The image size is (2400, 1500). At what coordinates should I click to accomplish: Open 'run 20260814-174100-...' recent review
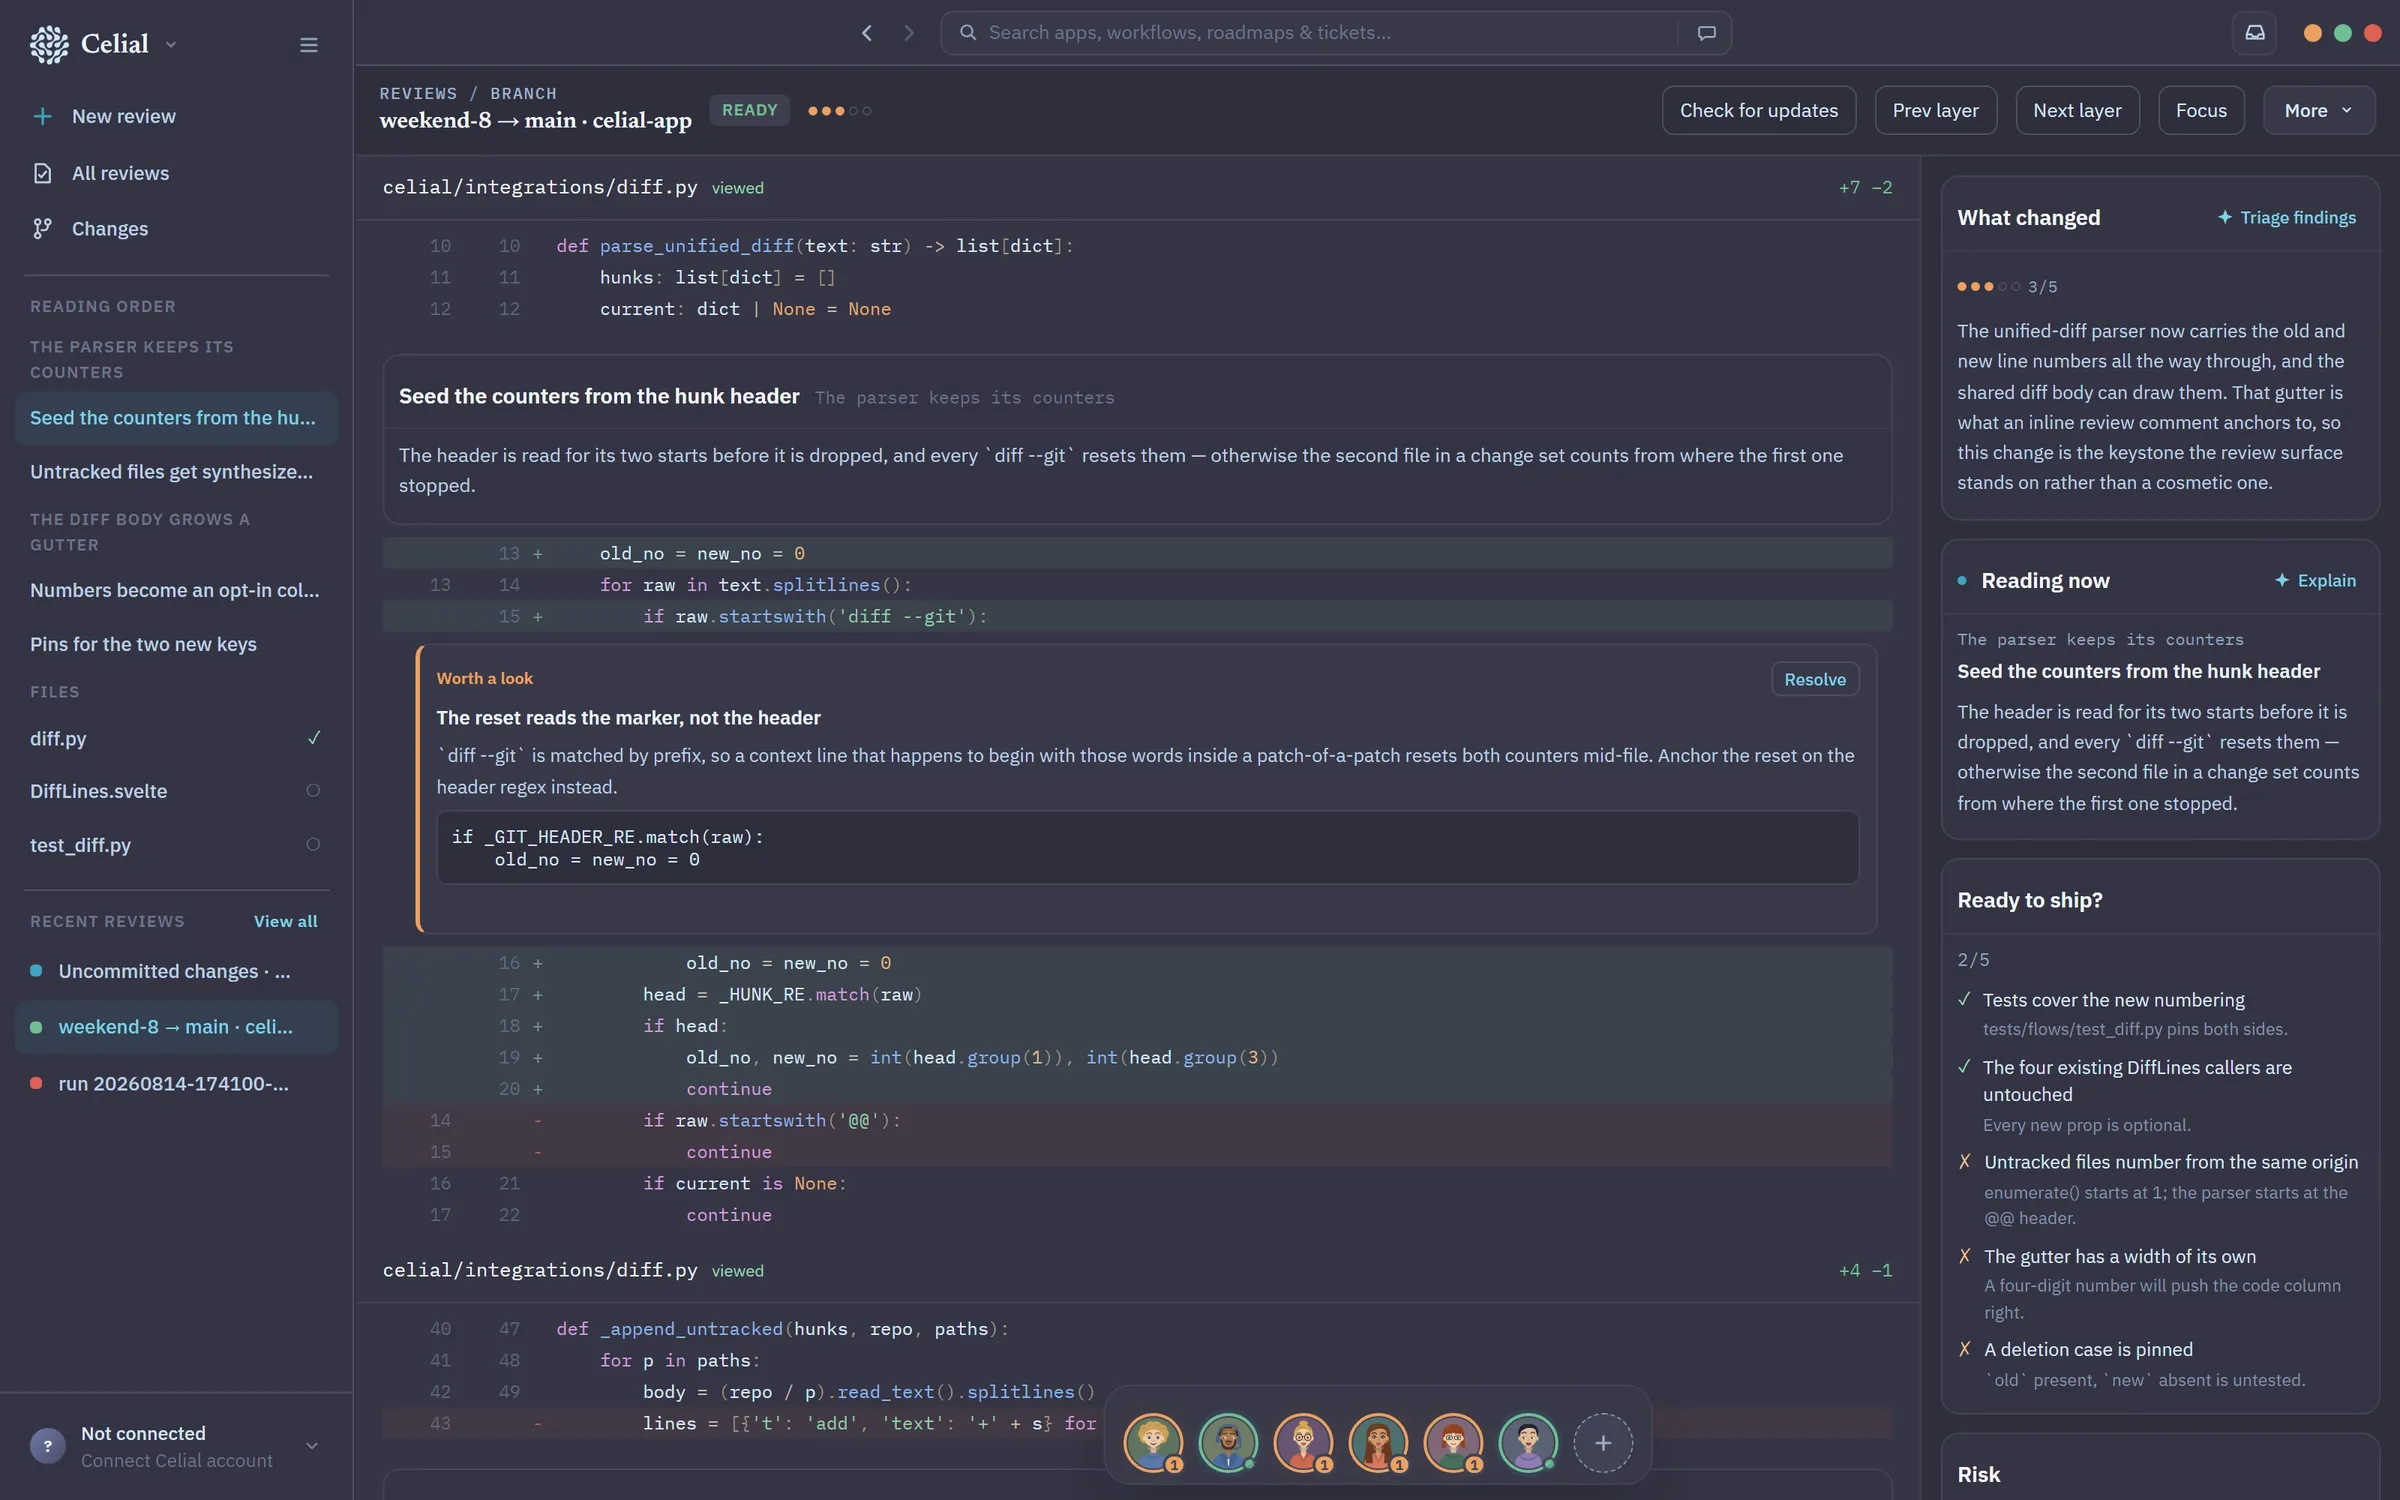(177, 1084)
